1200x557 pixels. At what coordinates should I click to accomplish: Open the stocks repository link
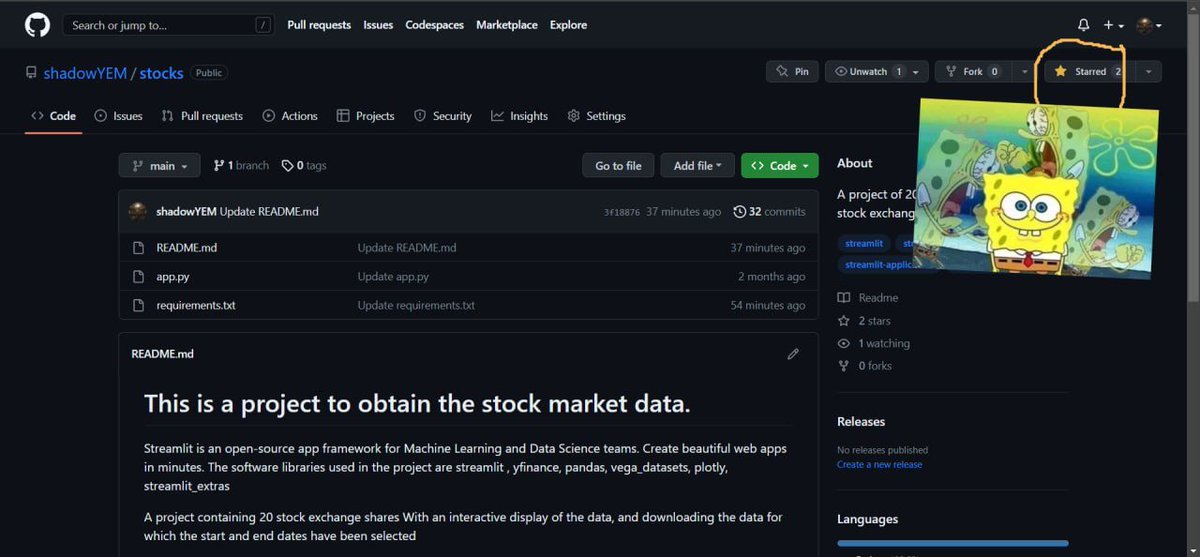pyautogui.click(x=161, y=73)
